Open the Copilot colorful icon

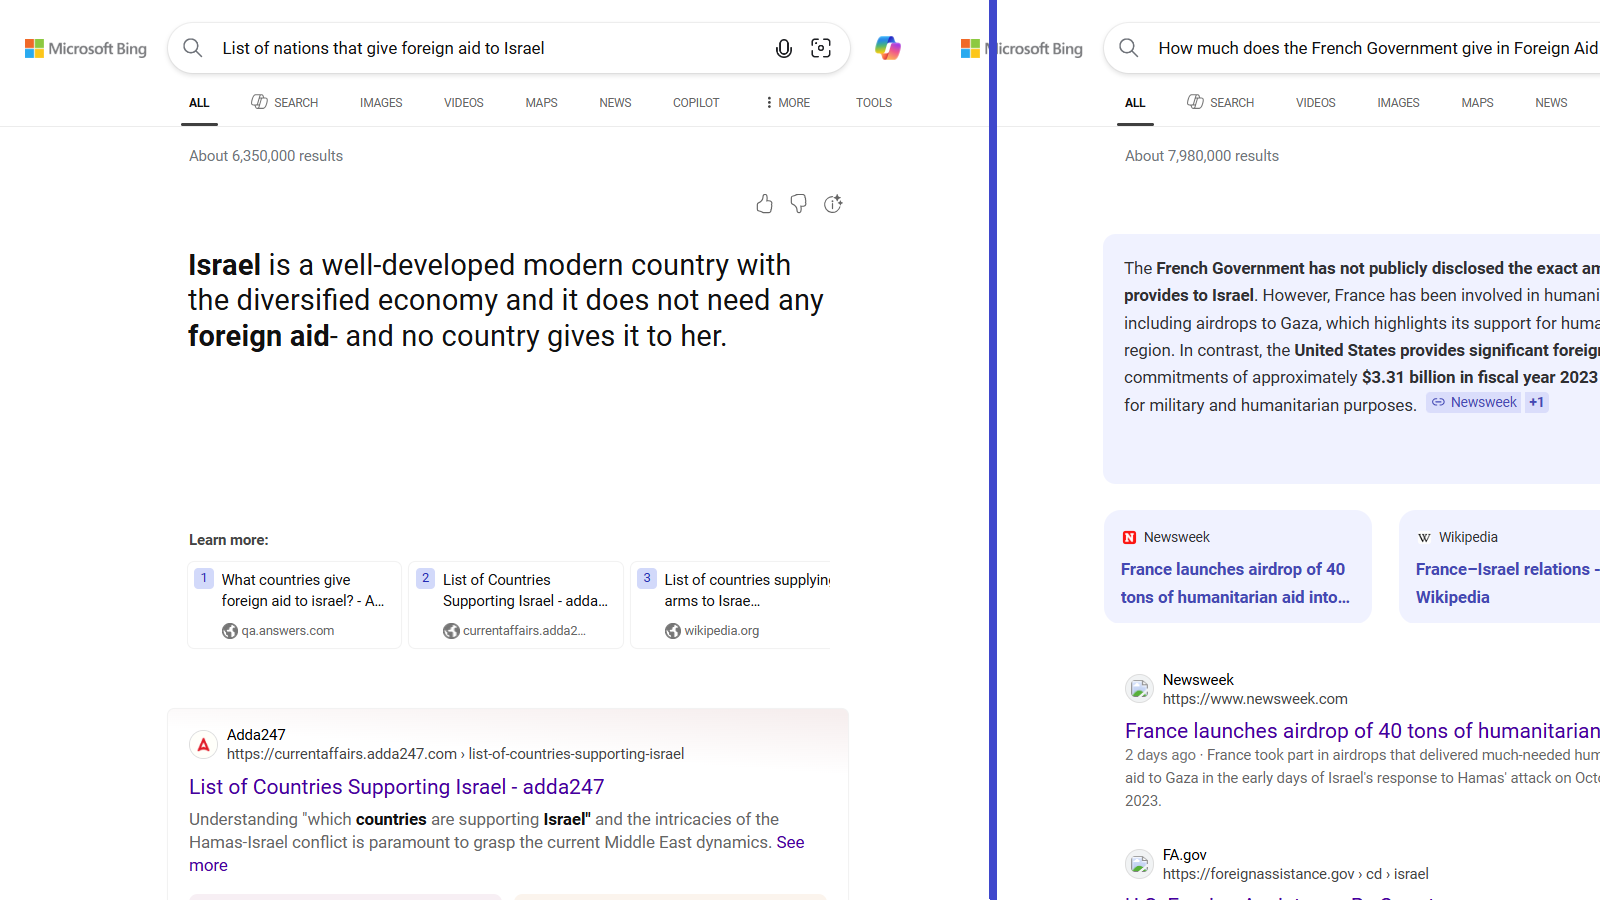[888, 48]
